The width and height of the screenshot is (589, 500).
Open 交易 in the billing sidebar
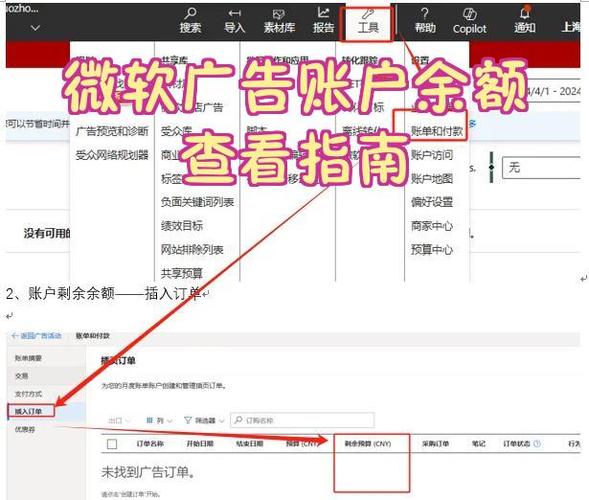coord(21,376)
